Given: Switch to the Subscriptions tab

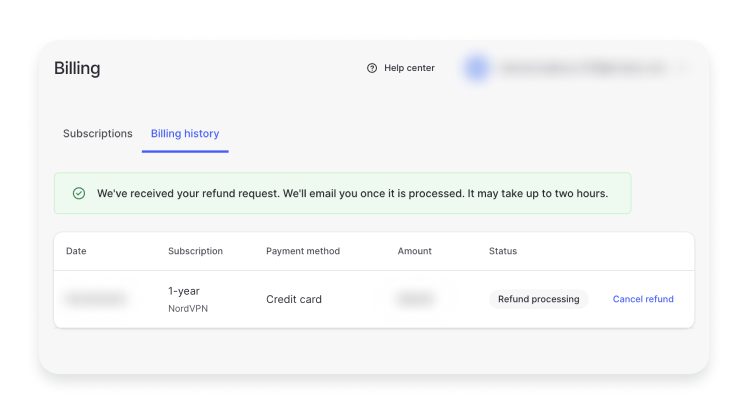Looking at the screenshot, I should coord(98,134).
